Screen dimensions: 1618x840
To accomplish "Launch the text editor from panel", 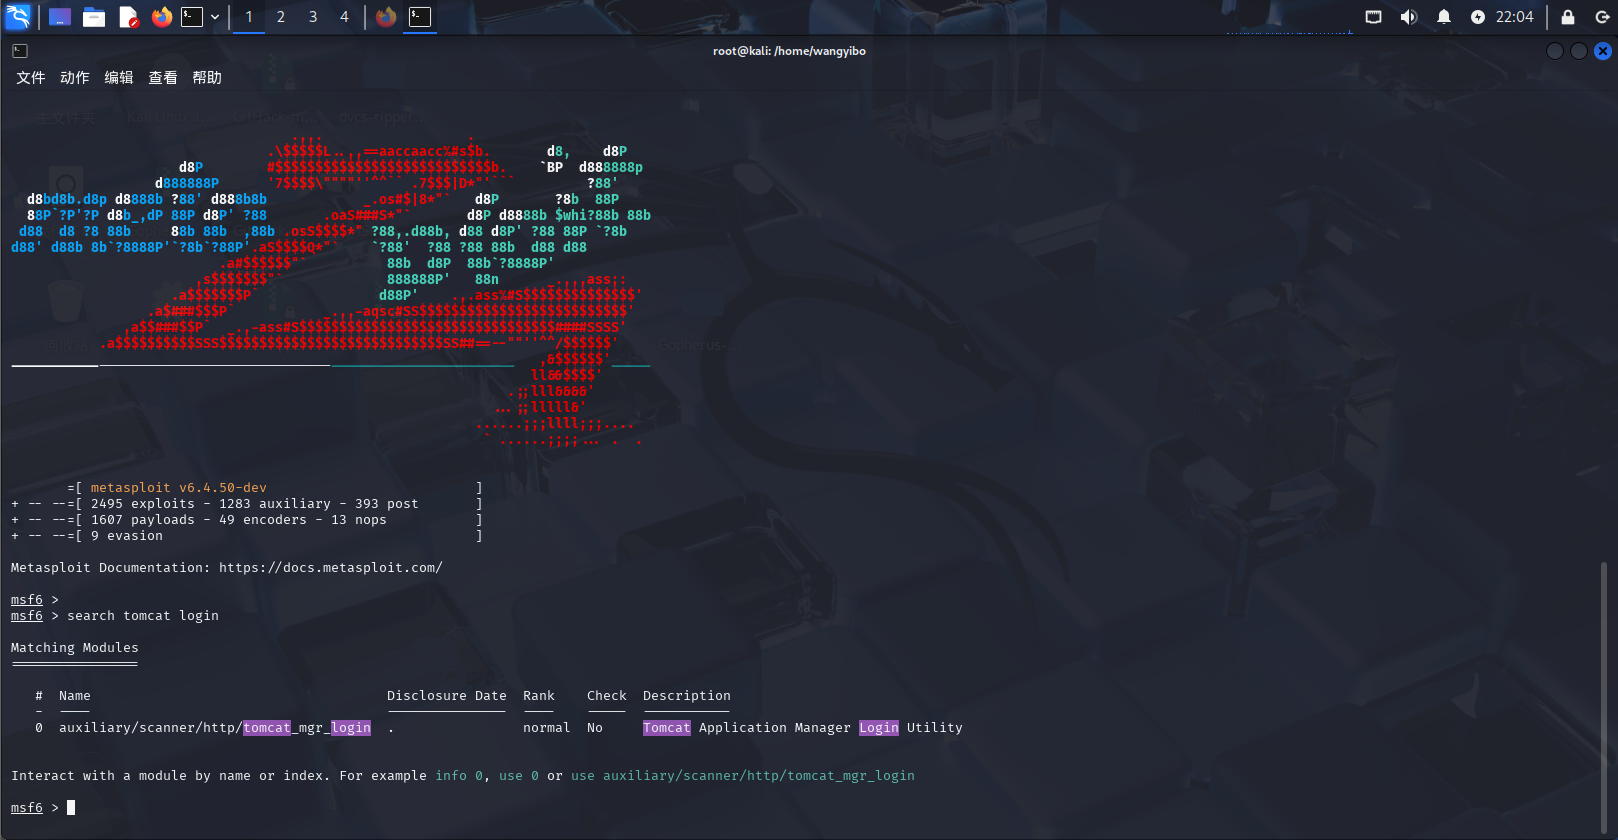I will click(x=128, y=17).
